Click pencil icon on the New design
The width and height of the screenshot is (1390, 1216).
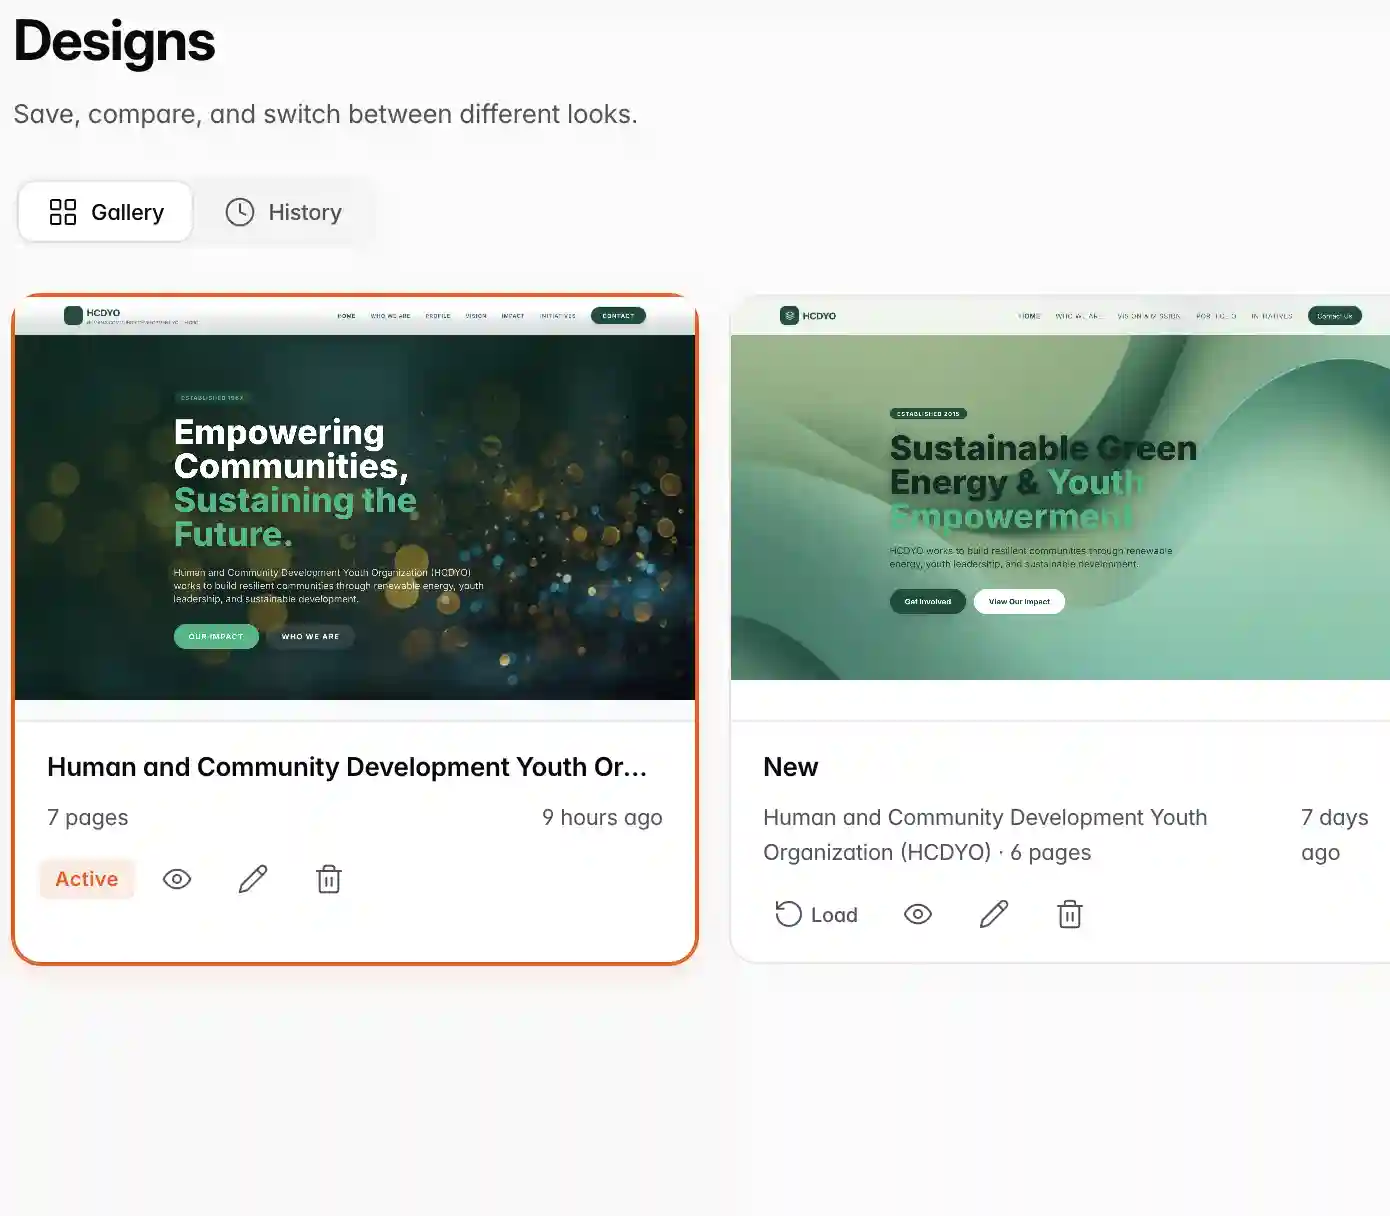(994, 914)
